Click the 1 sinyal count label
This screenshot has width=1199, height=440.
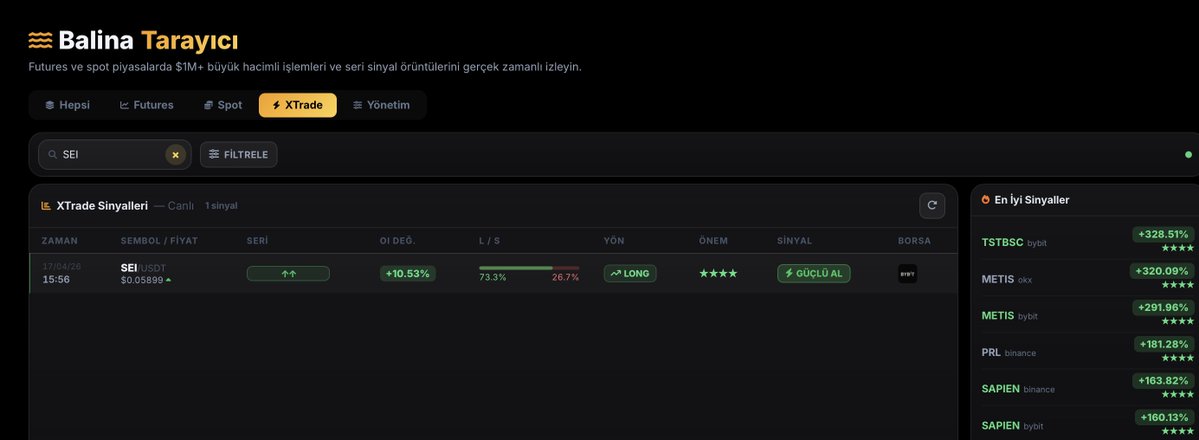(x=221, y=206)
